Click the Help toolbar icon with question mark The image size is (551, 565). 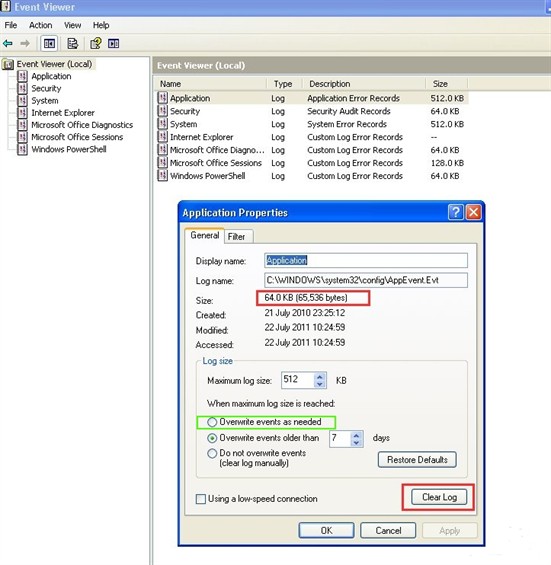[95, 44]
